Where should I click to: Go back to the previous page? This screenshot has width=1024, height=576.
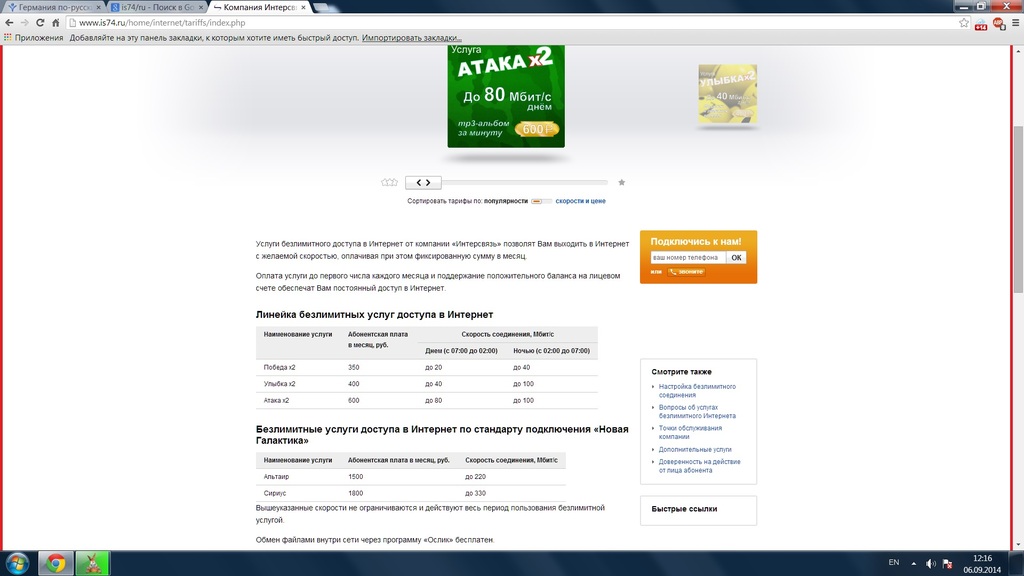pos(9,23)
